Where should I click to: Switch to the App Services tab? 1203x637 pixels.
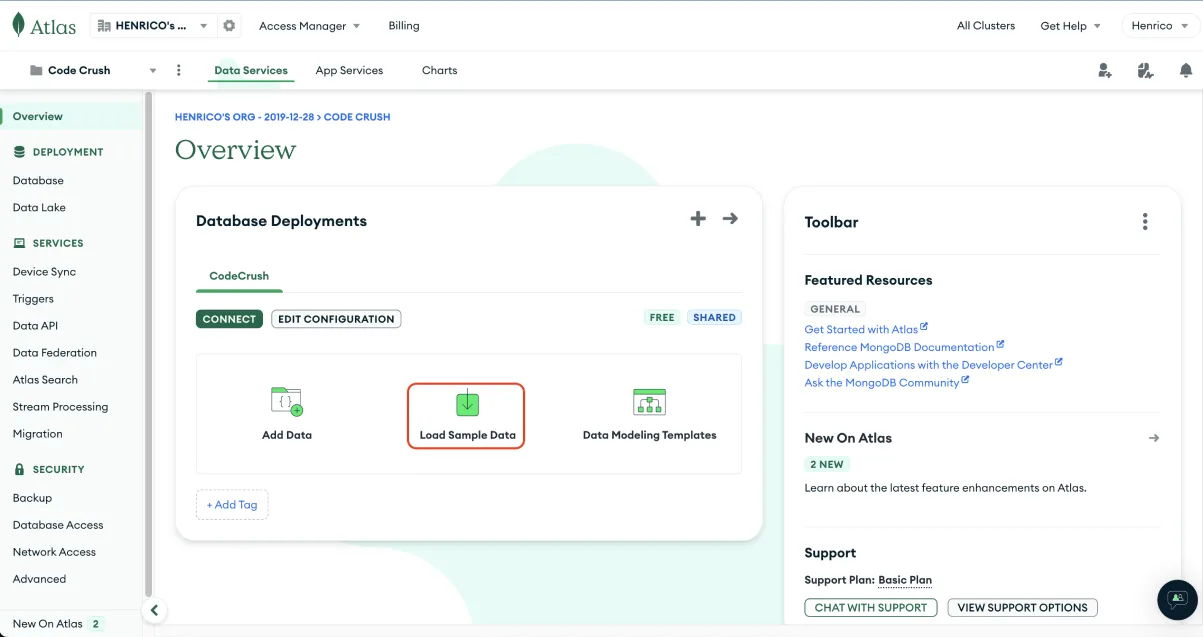coord(349,71)
